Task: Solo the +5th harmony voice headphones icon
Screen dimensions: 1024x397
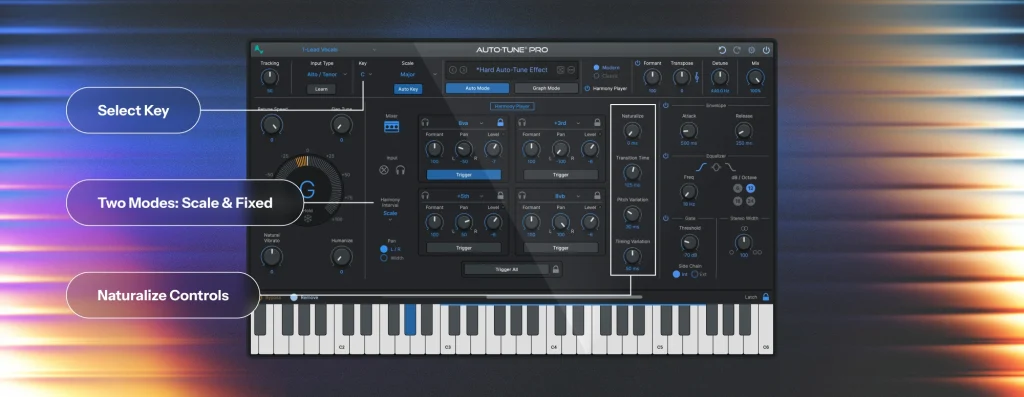Action: pos(425,195)
